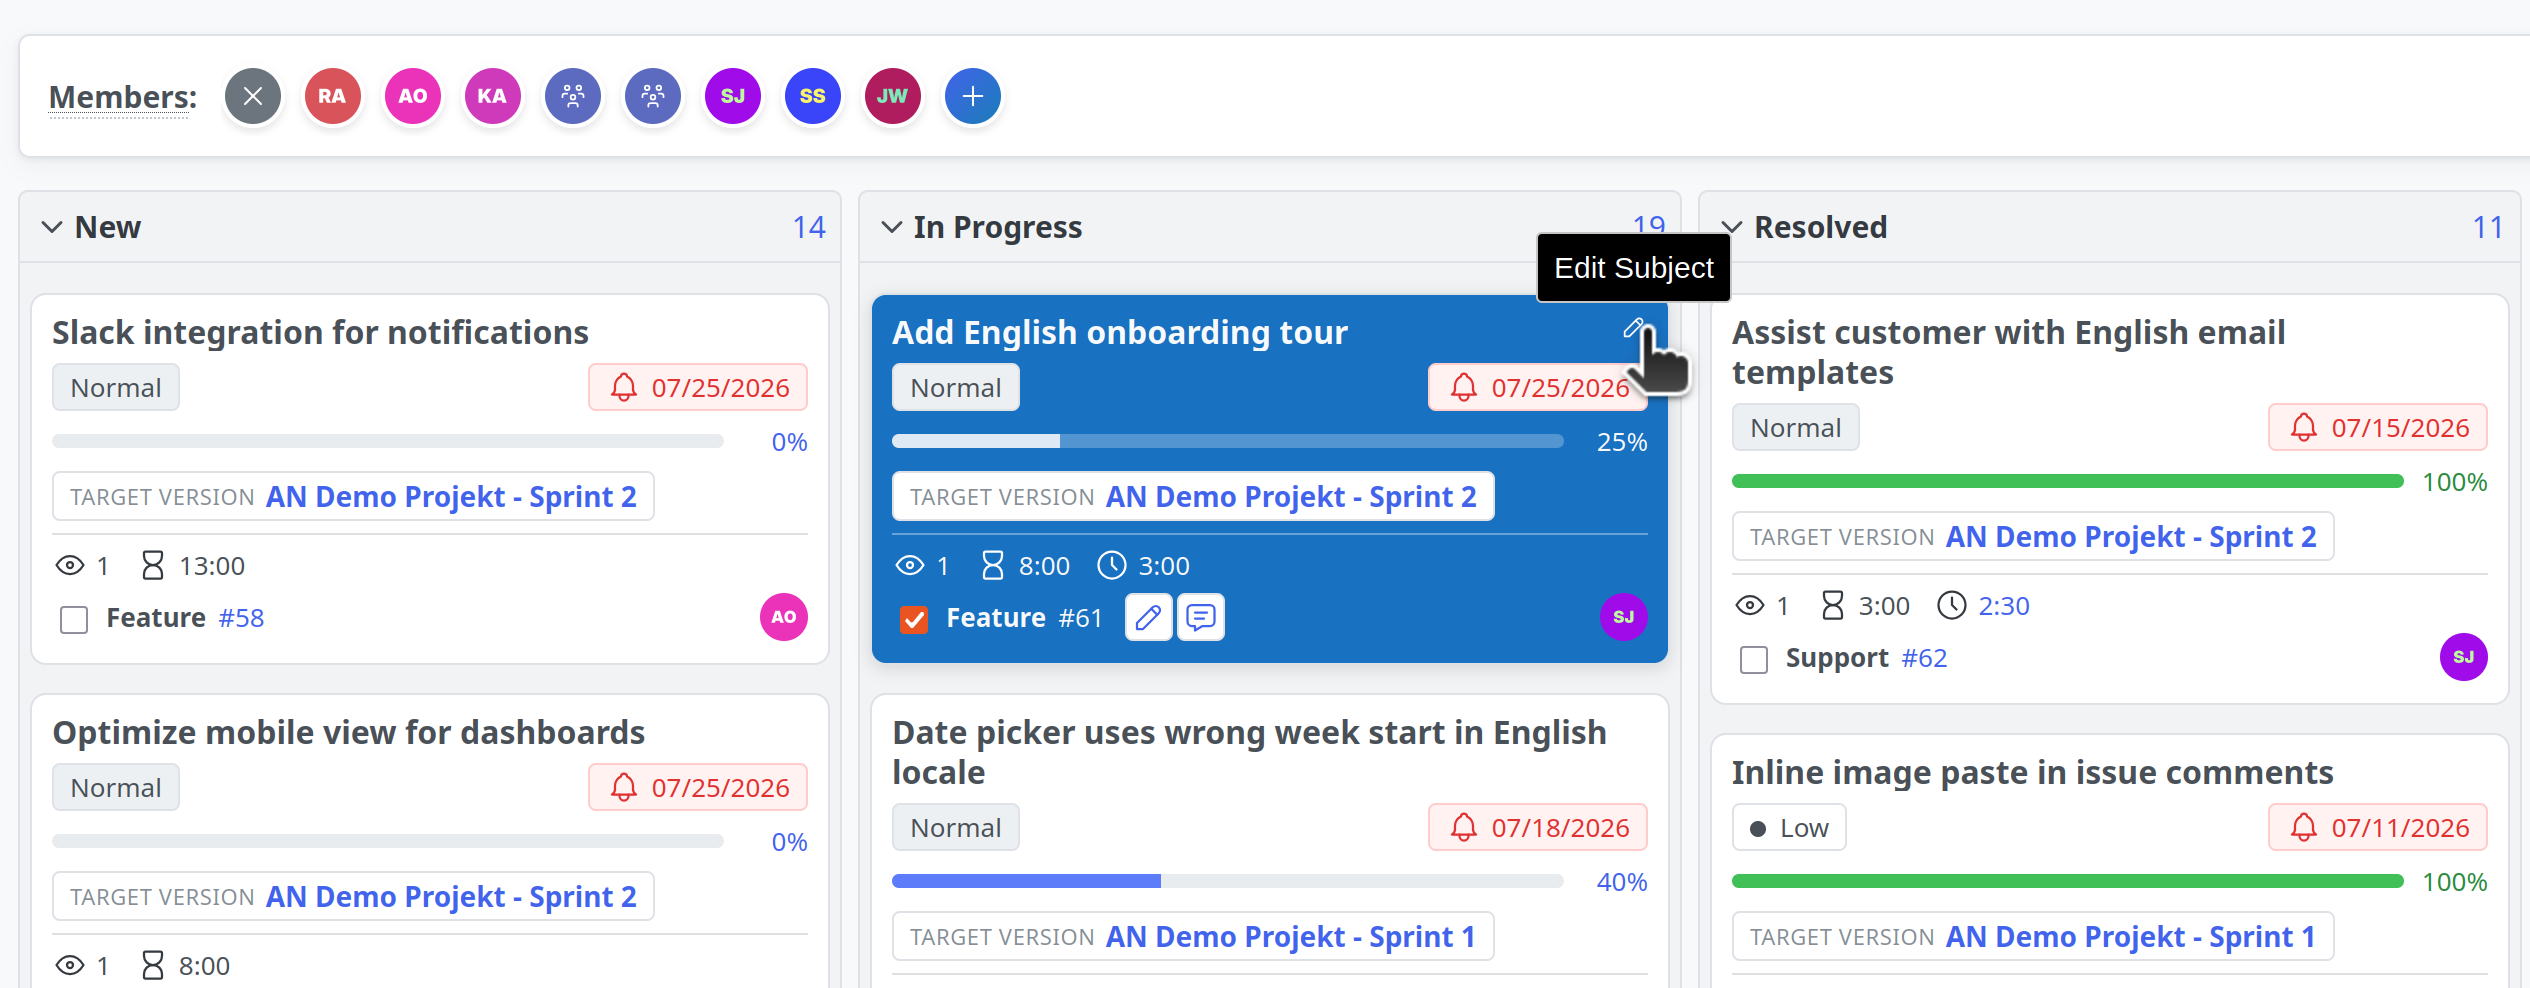
Task: Click New column count 14
Action: [809, 228]
